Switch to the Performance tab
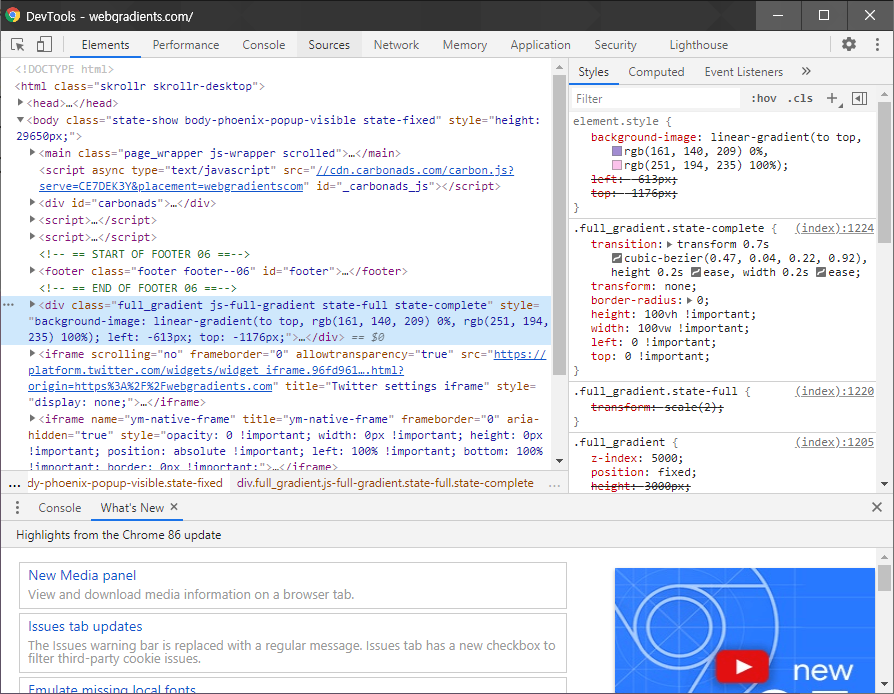This screenshot has width=894, height=694. [x=186, y=44]
